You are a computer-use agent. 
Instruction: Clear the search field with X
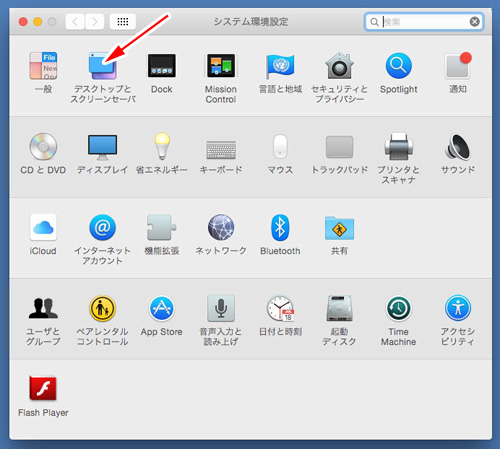click(474, 22)
